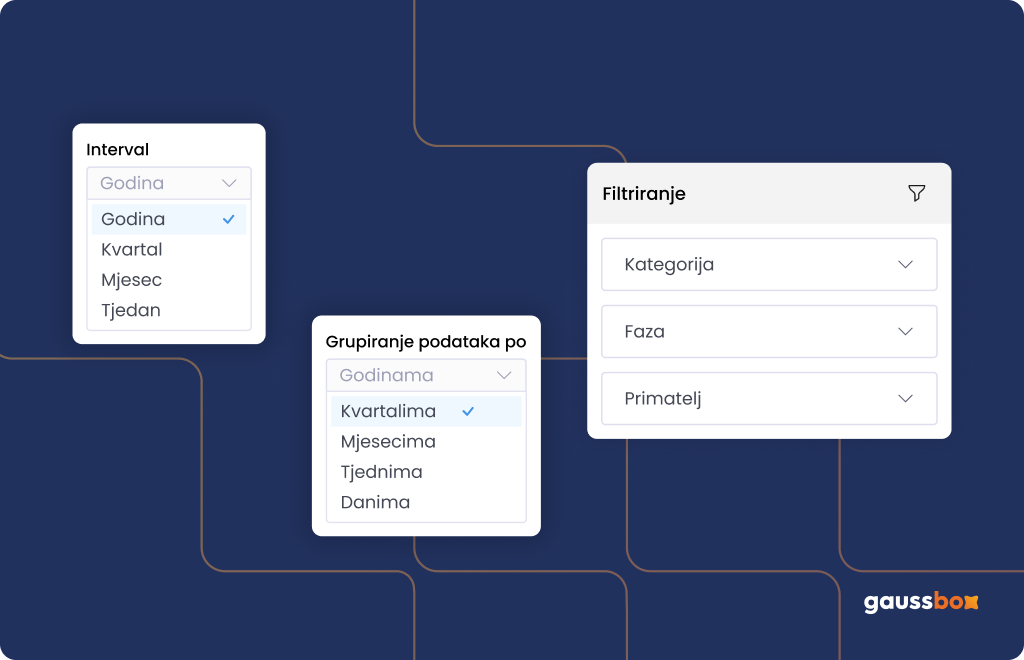
Task: Click the chevron in Godinama dropdown
Action: [504, 375]
